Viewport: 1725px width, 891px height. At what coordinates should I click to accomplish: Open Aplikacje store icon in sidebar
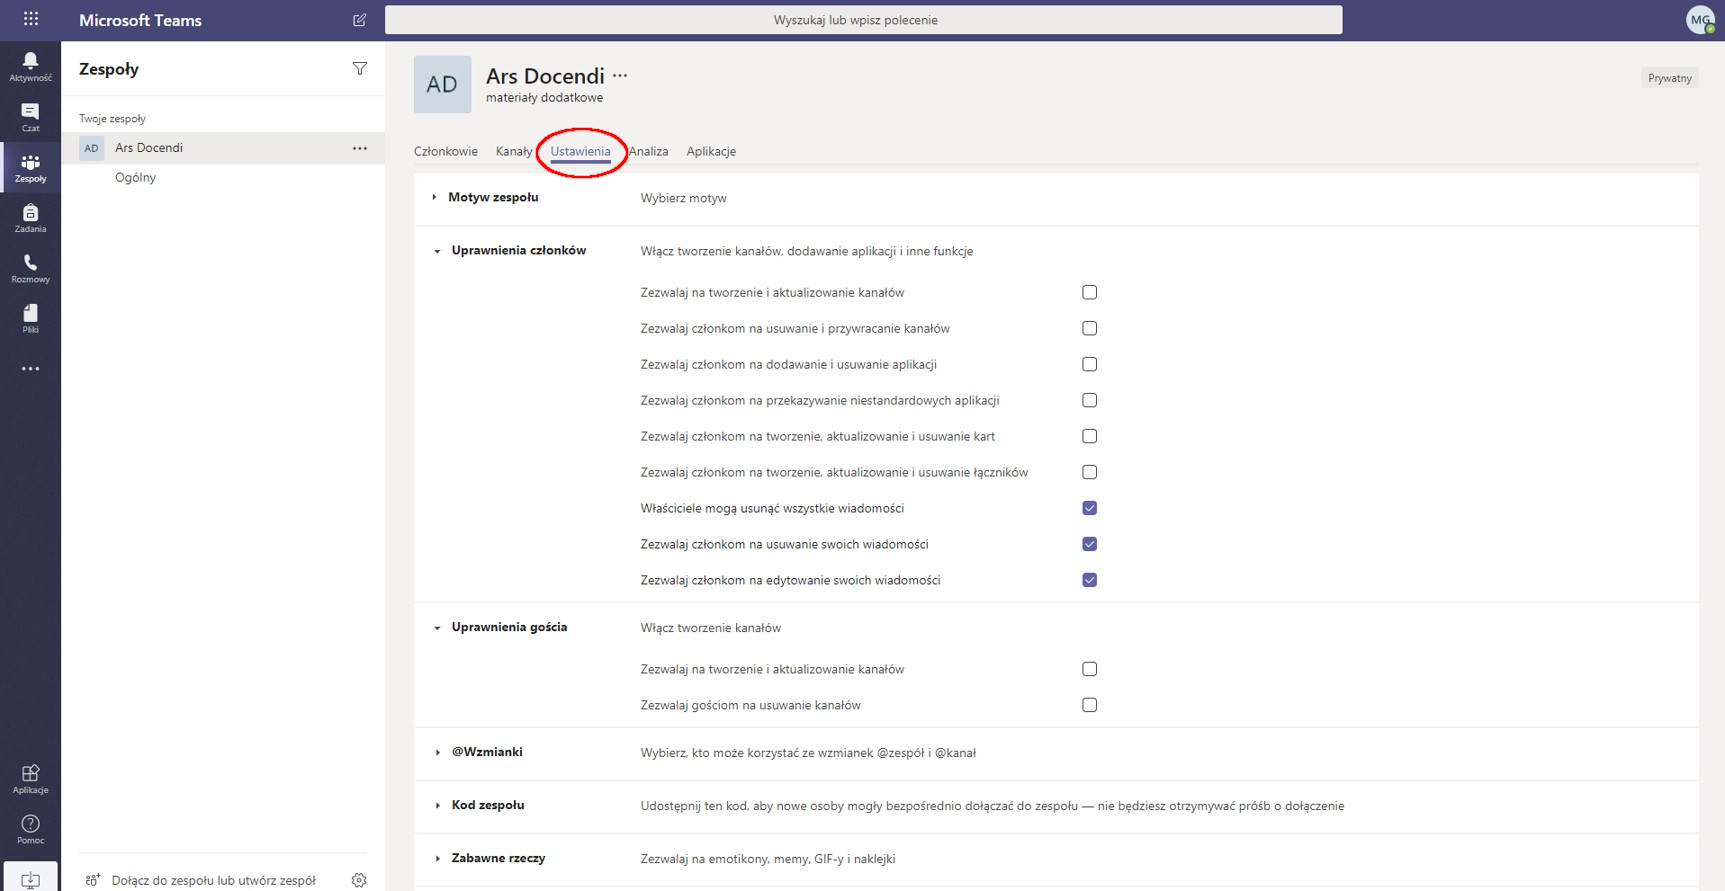click(30, 779)
